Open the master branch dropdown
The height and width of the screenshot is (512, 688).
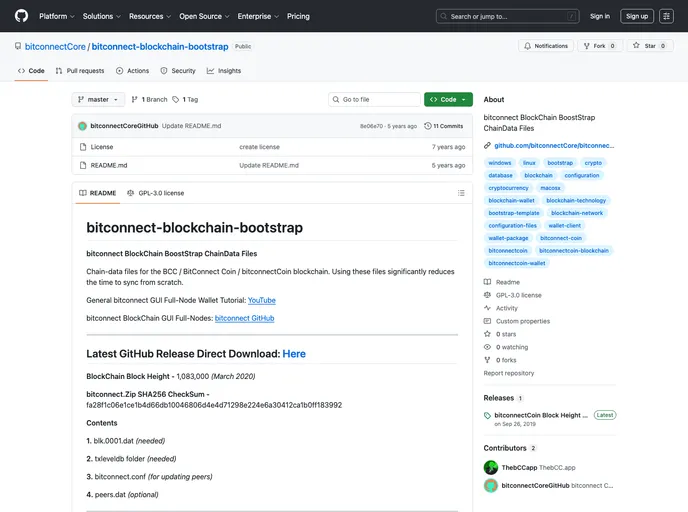(x=99, y=100)
